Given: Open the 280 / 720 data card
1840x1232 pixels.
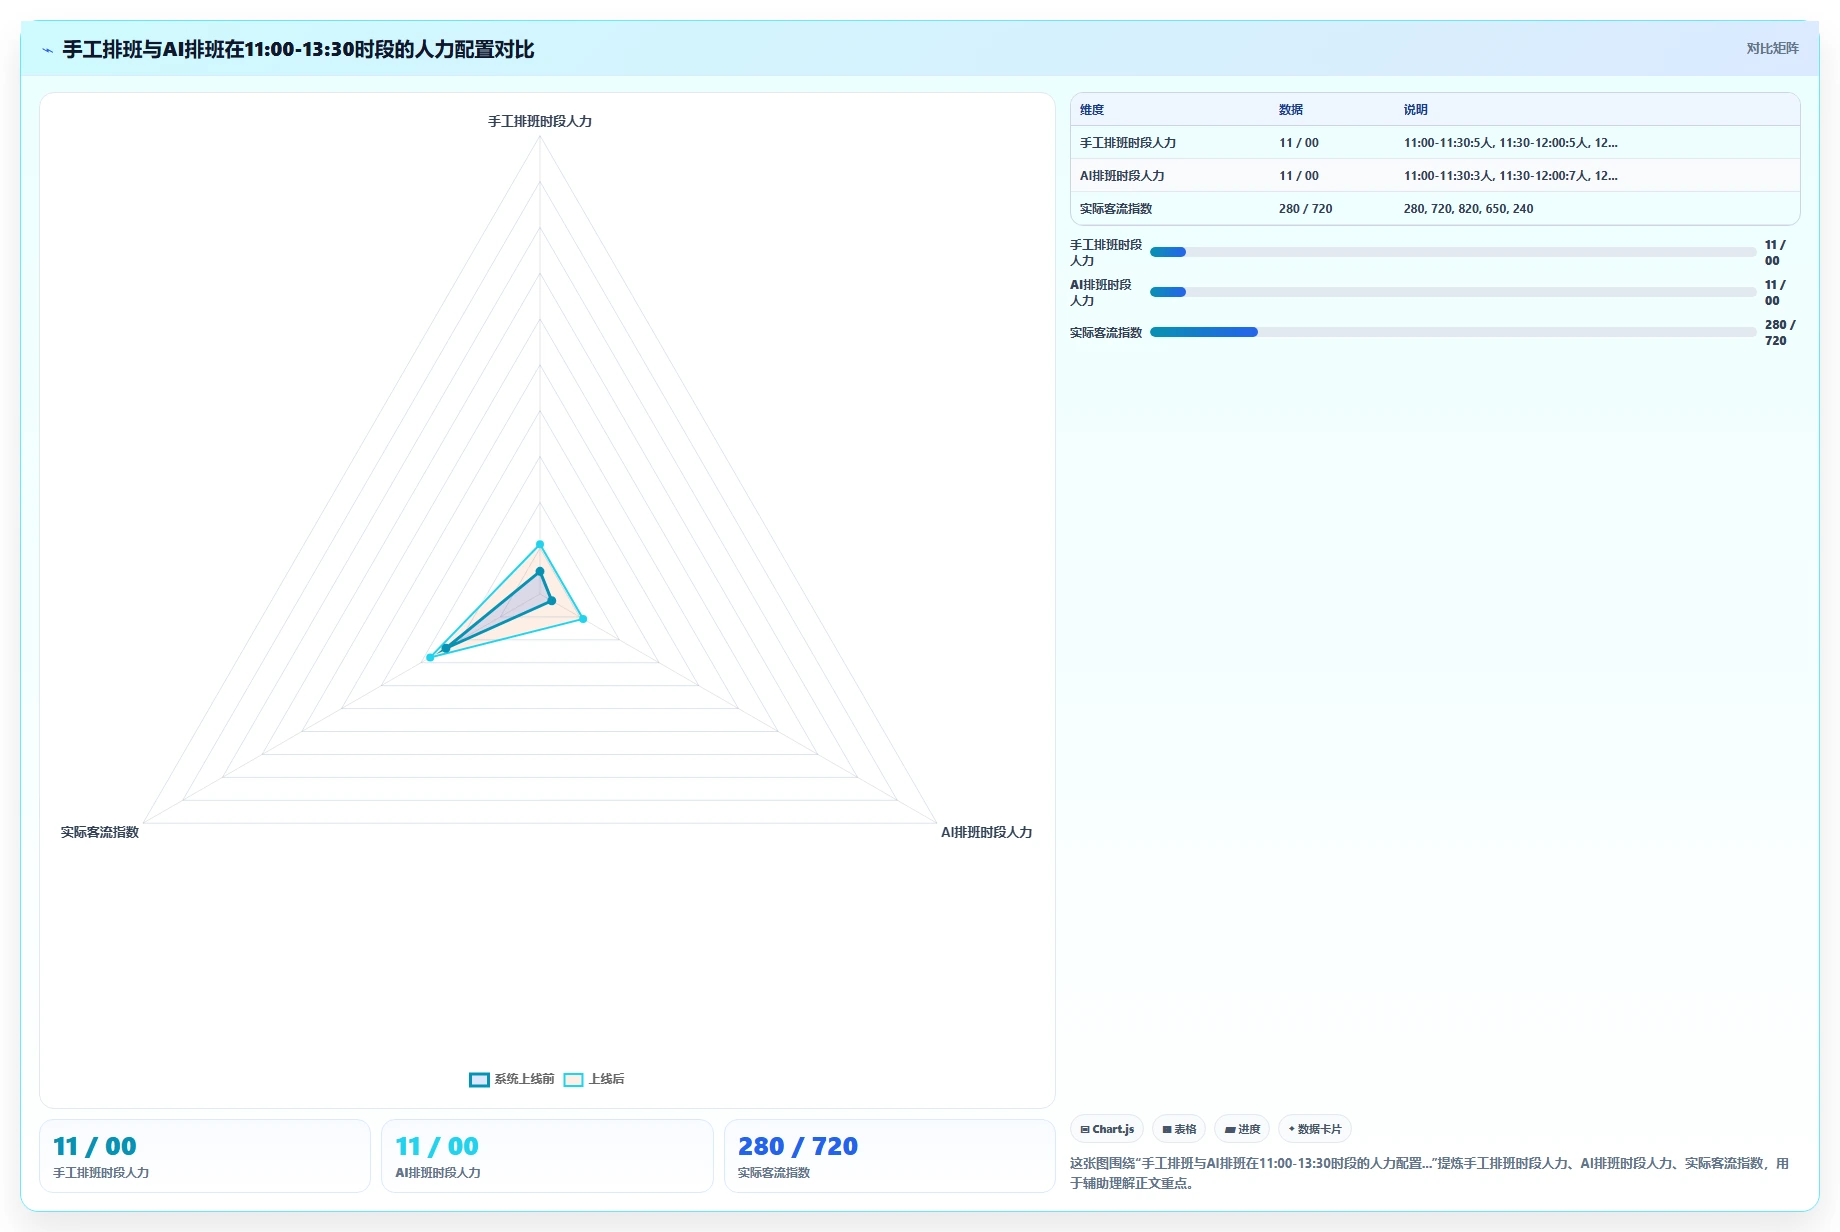Looking at the screenshot, I should pos(889,1156).
